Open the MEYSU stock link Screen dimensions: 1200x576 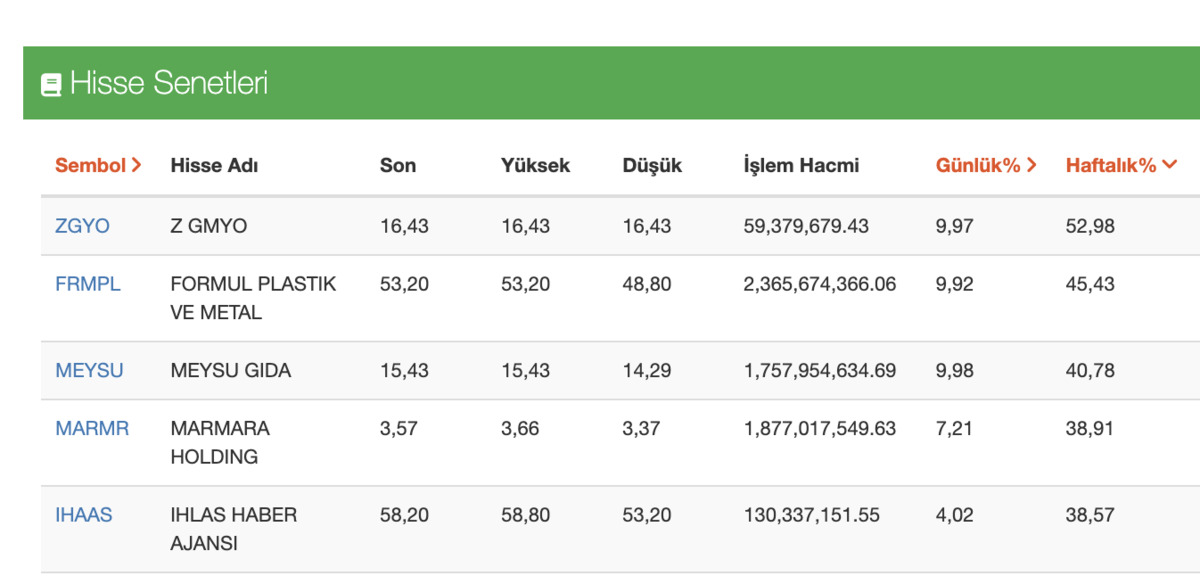tap(89, 371)
